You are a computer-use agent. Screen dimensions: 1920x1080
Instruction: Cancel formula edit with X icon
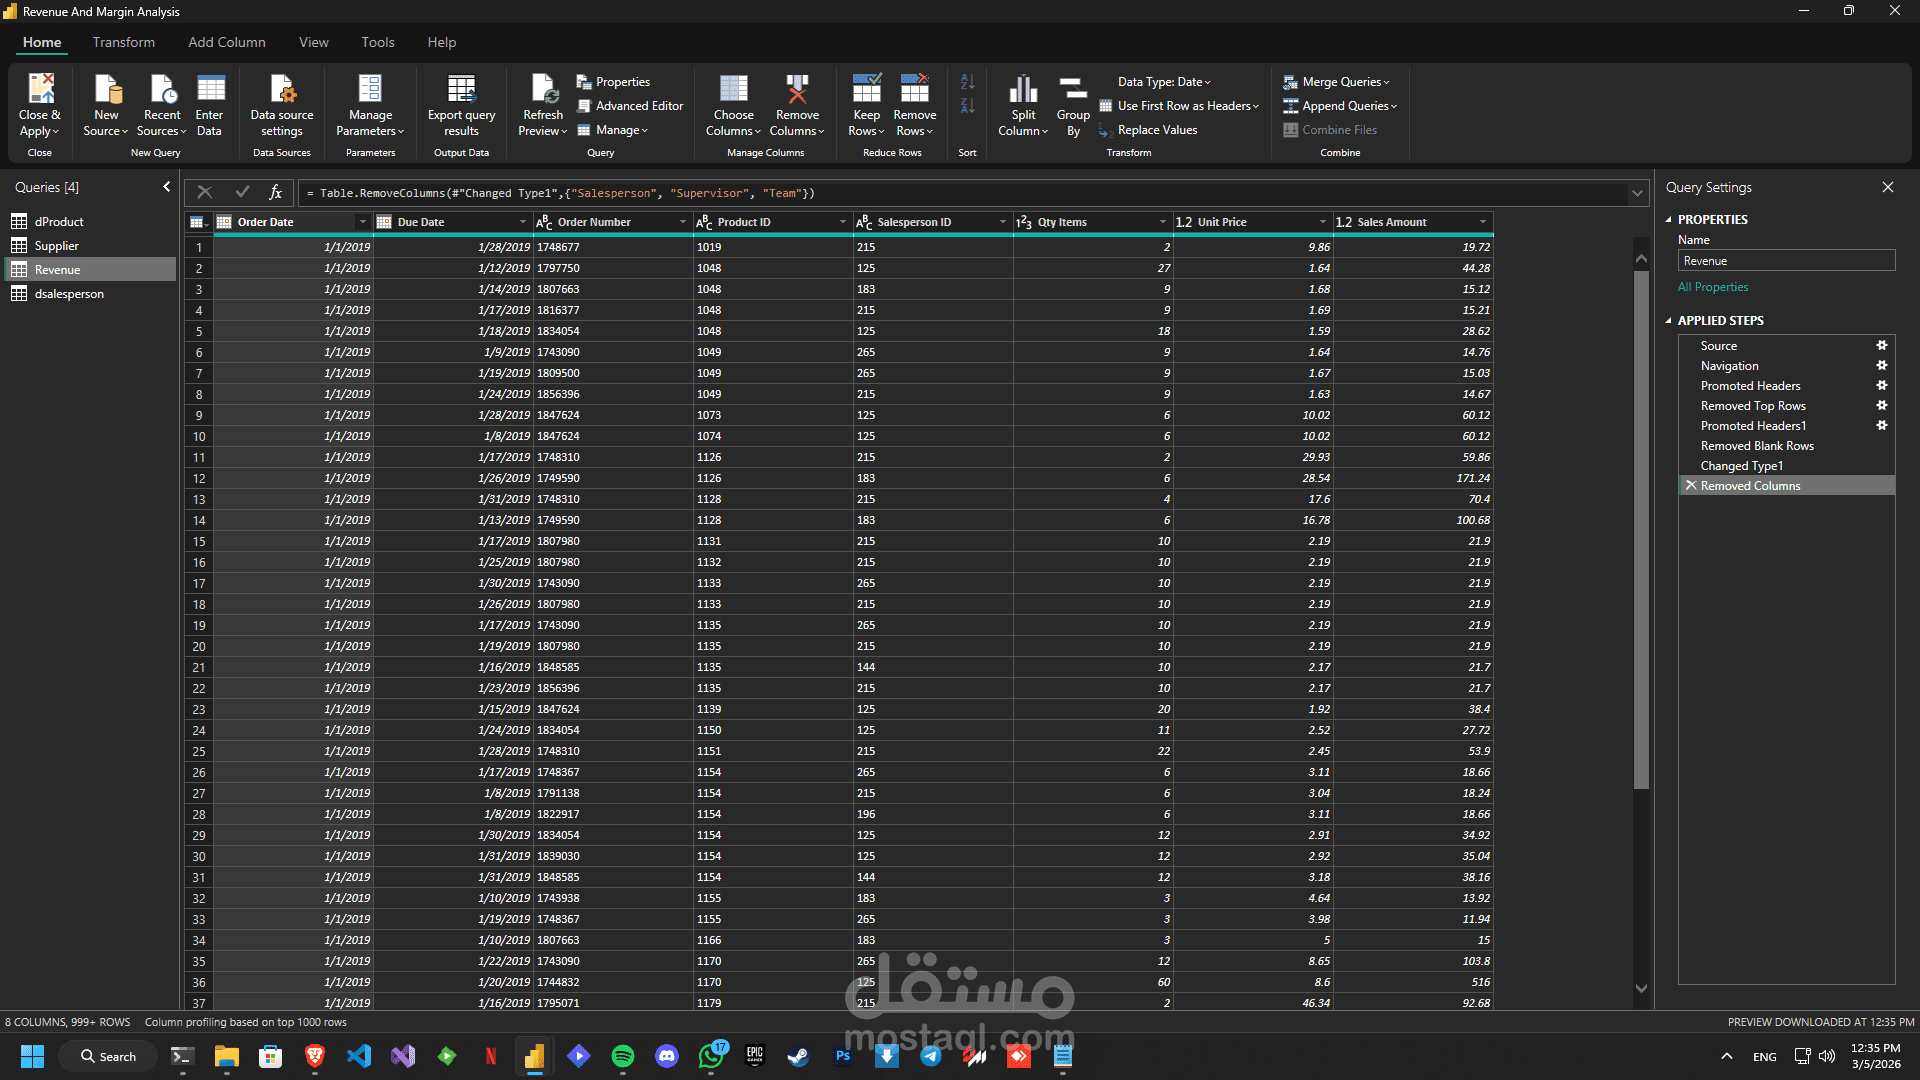tap(204, 192)
